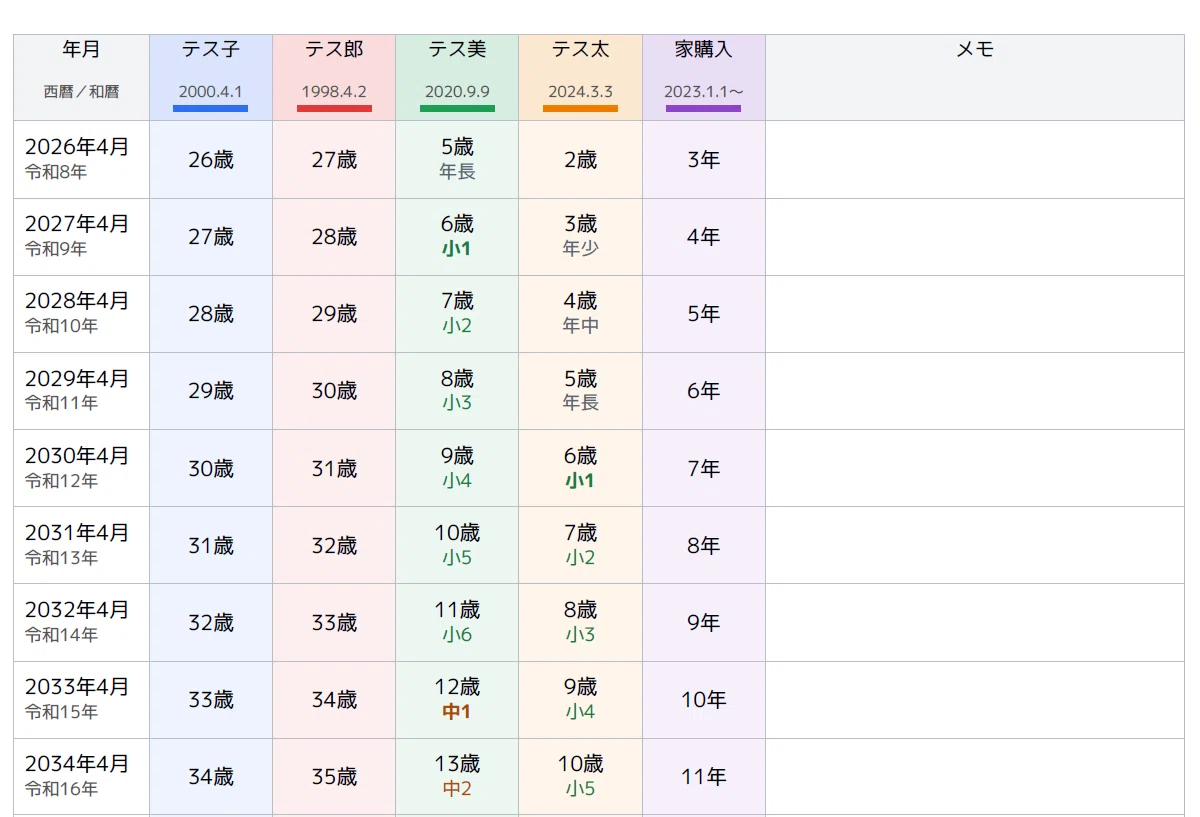
Task: Select the 2033年4月 row label
Action: coord(77,687)
